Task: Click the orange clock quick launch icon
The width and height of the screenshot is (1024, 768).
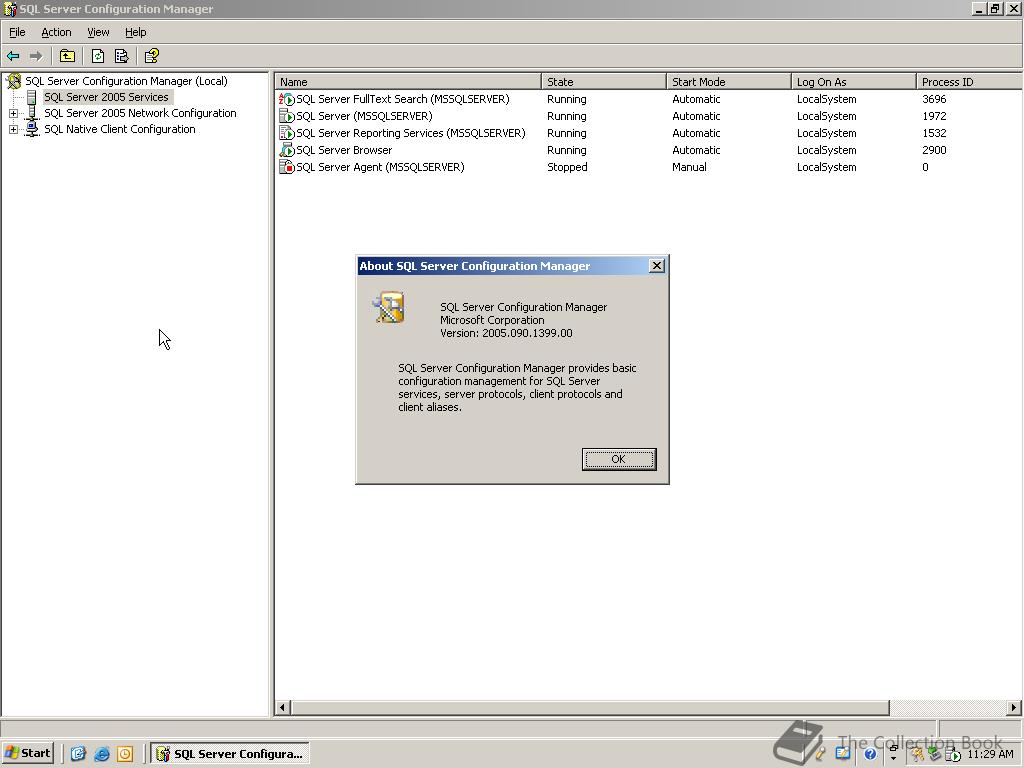Action: 125,754
